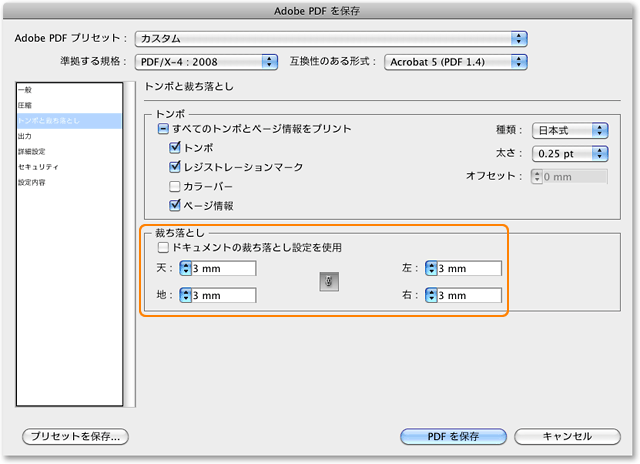Uncheck the ページ情報 checkbox
Screen dimensions: 640x464
tap(175, 205)
